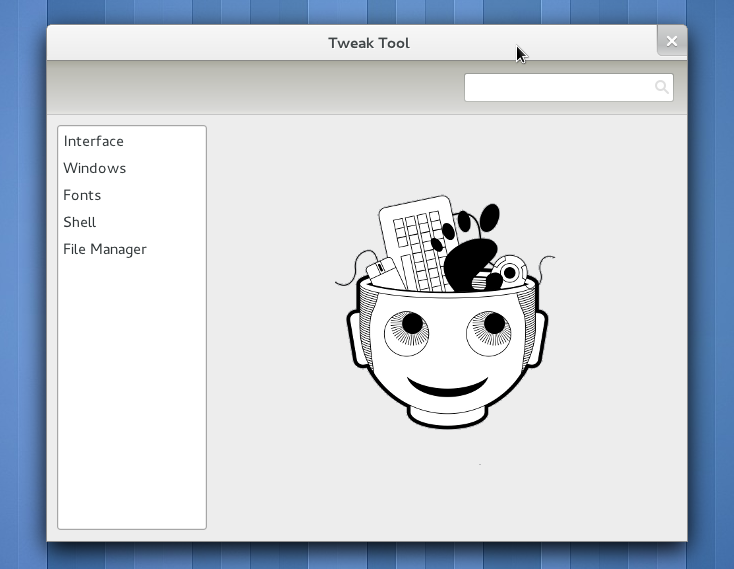Viewport: 734px width, 569px height.
Task: Close the Tweak Tool window
Action: (x=672, y=42)
